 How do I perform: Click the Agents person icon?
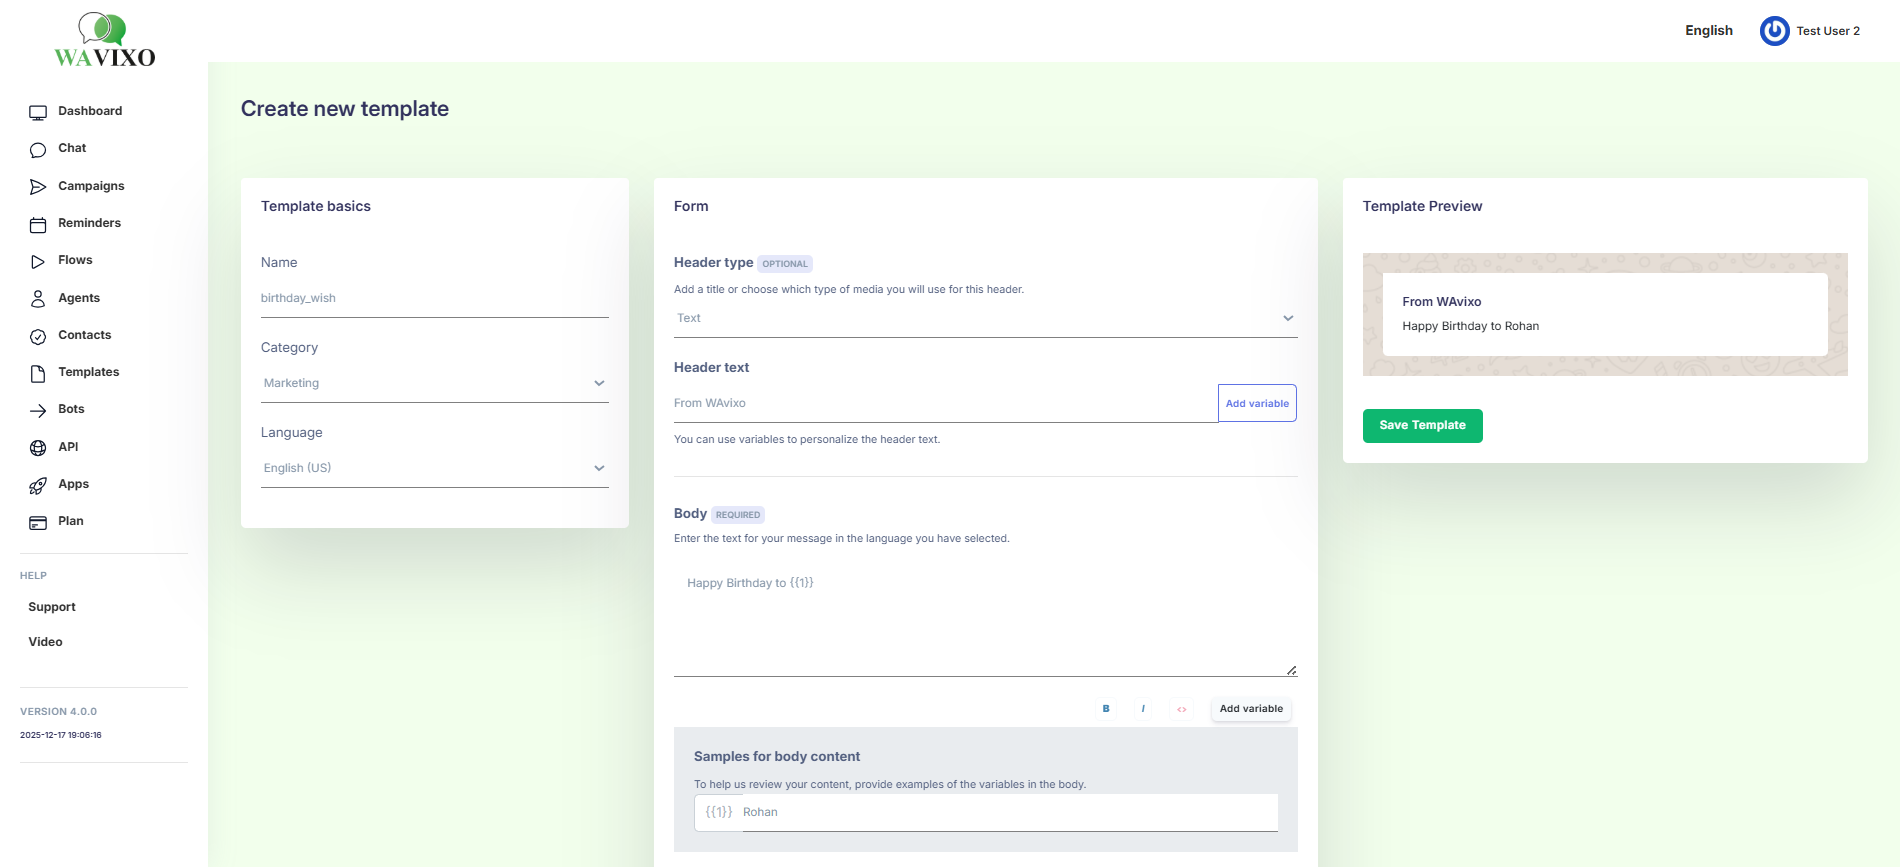(38, 299)
